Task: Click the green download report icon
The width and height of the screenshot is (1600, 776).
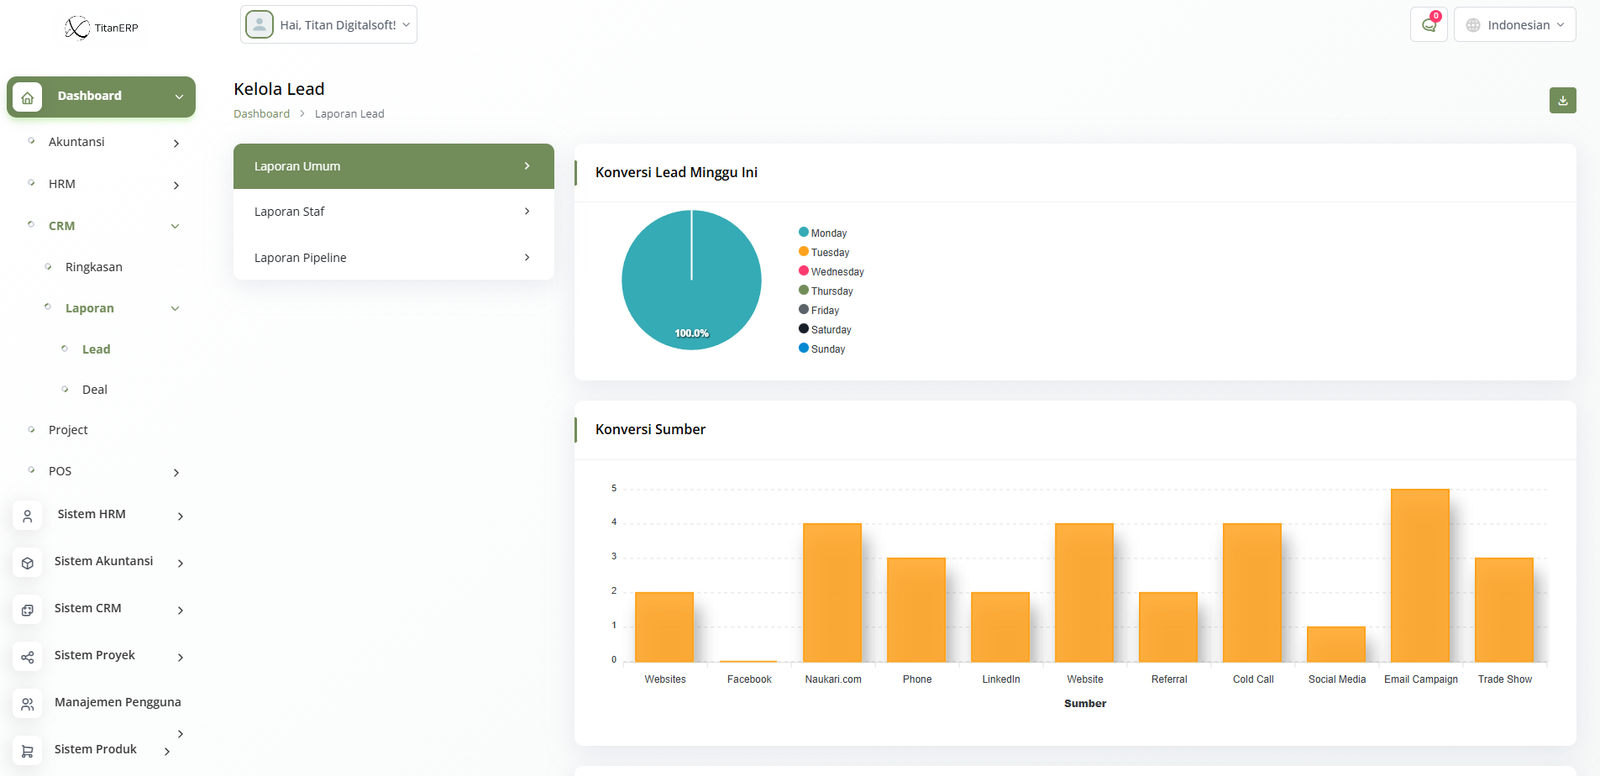Action: click(x=1562, y=100)
